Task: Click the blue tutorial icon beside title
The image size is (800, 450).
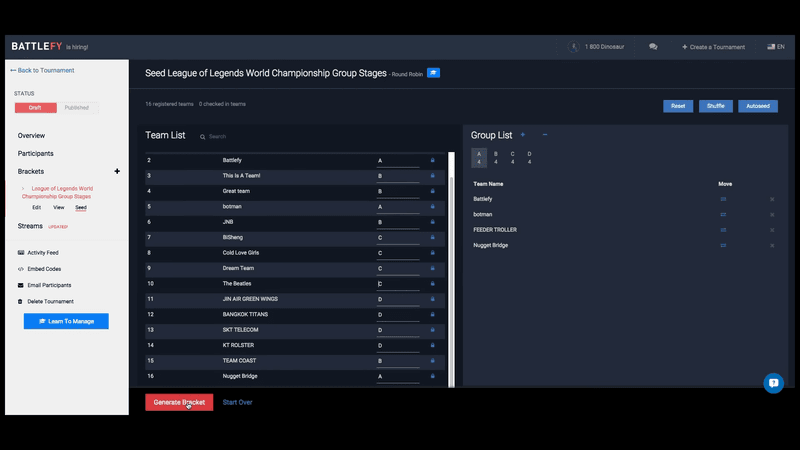Action: pos(433,73)
